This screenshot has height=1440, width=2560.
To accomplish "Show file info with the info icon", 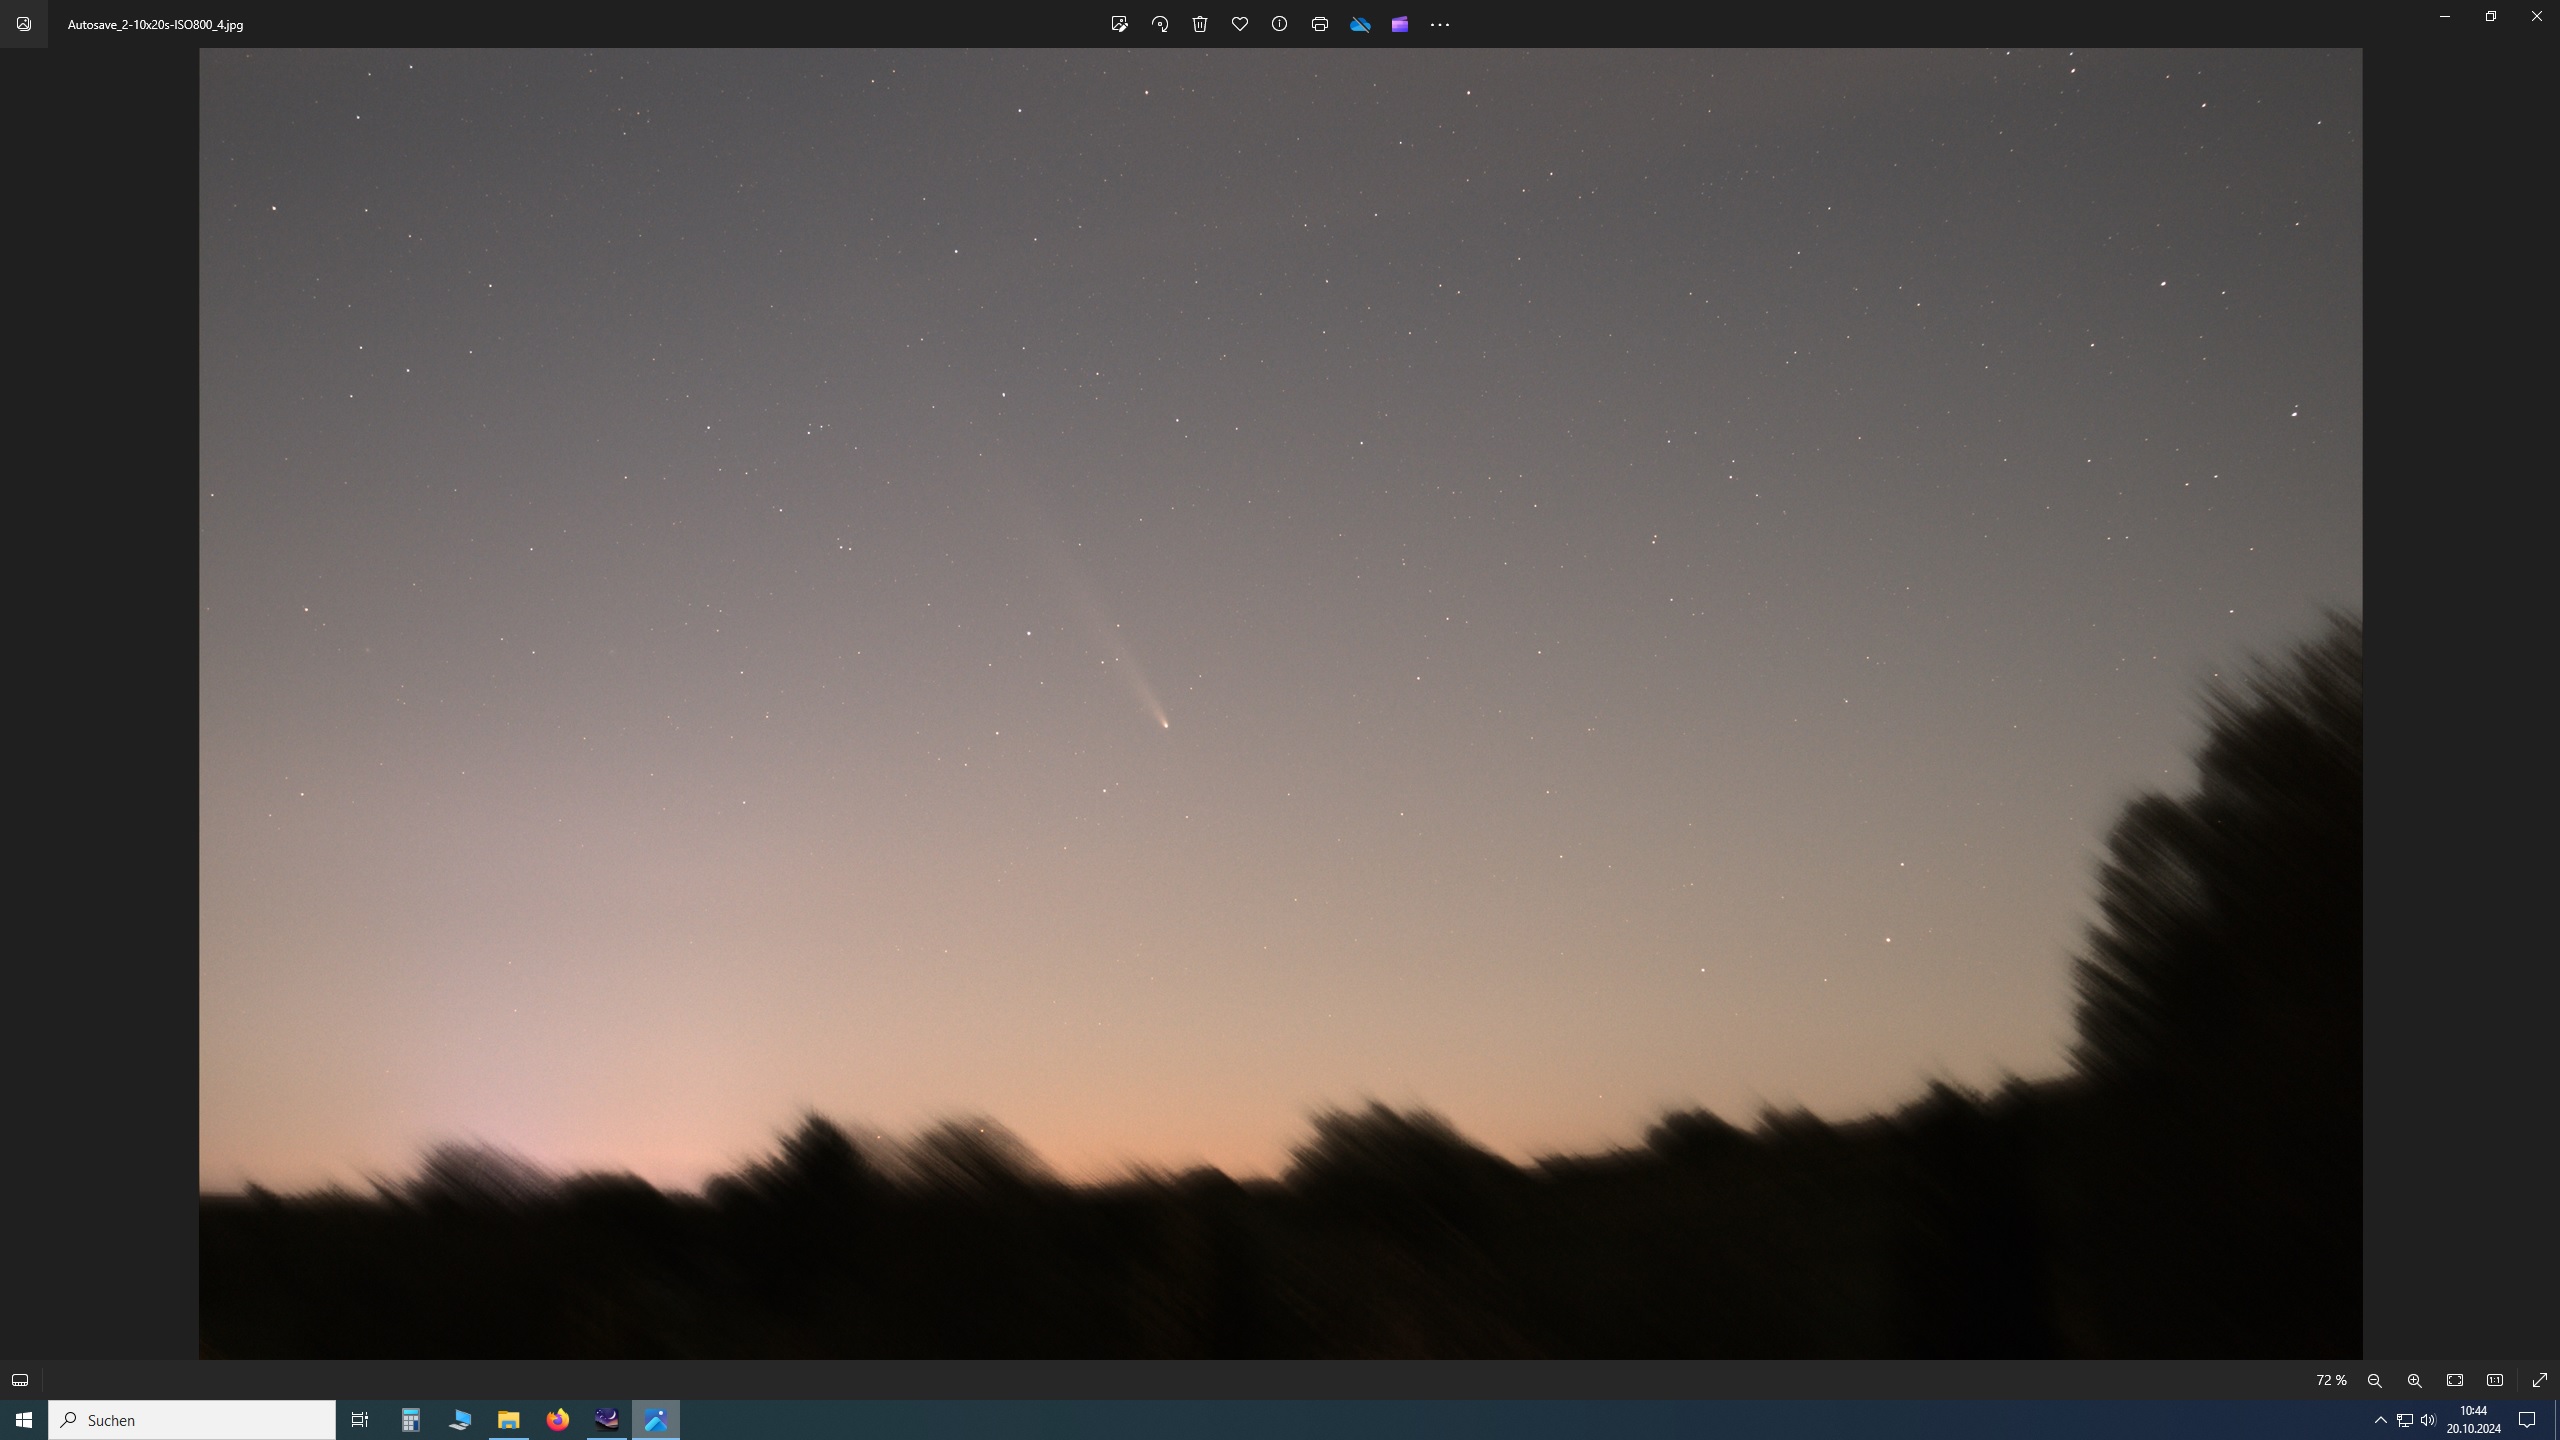I will click(x=1279, y=24).
